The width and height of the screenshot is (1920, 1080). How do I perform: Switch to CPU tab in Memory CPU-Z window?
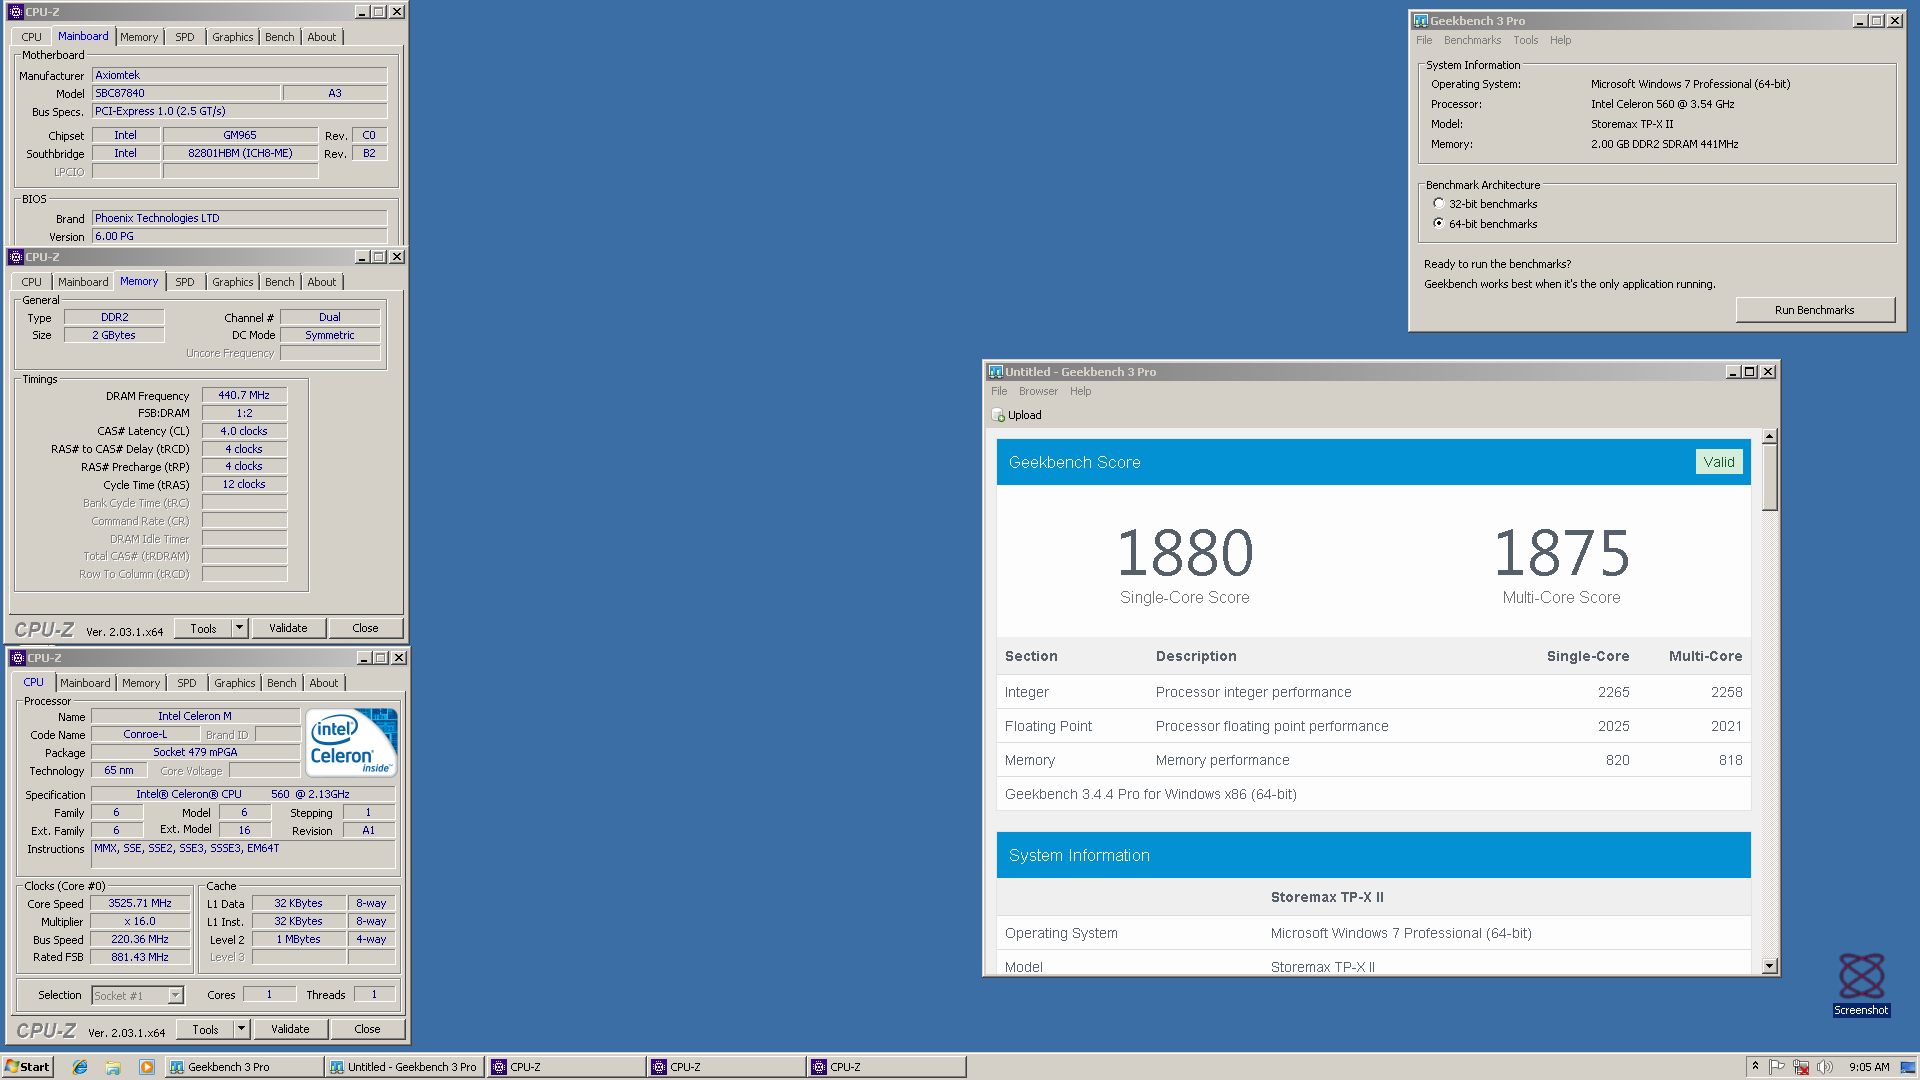point(32,282)
